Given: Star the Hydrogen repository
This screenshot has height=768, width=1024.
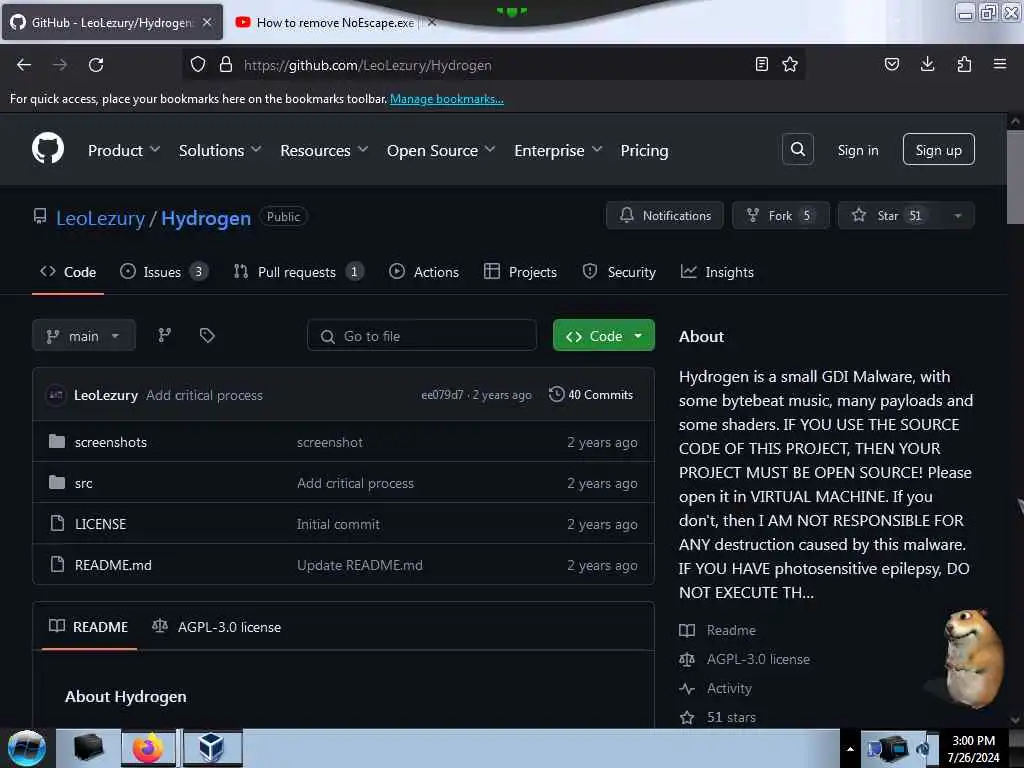Looking at the screenshot, I should click(889, 216).
